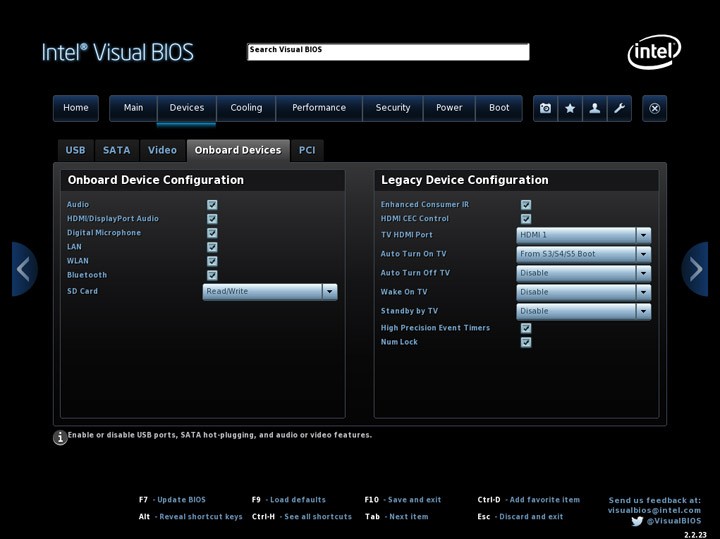Uncheck HDMI CEC Control
720x539 pixels.
526,219
